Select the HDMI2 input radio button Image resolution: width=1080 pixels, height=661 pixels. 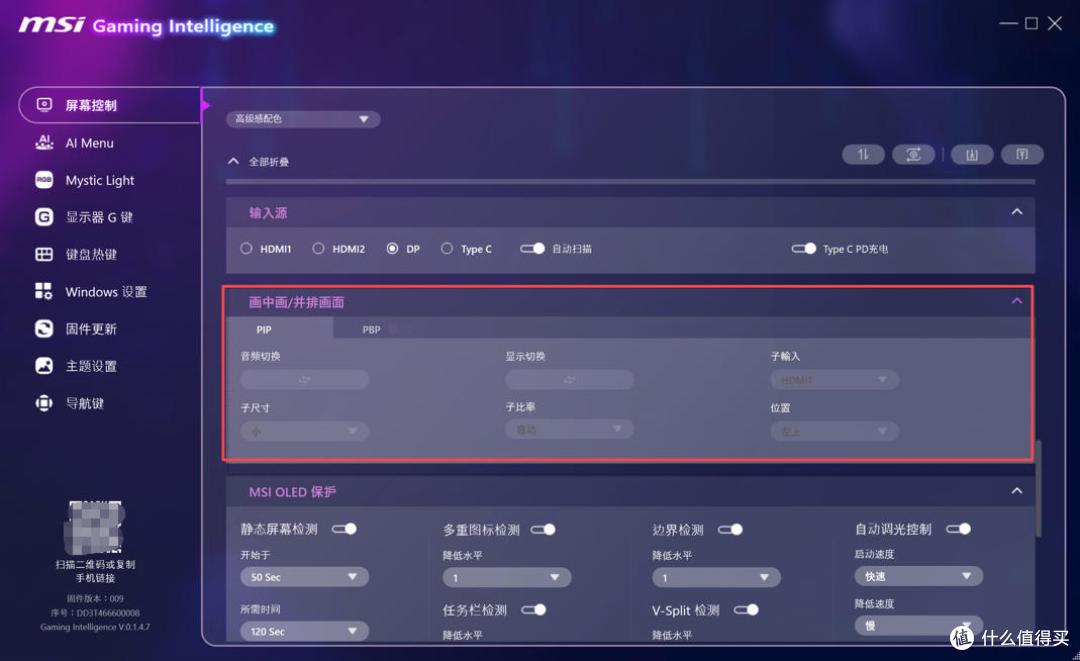tap(318, 249)
